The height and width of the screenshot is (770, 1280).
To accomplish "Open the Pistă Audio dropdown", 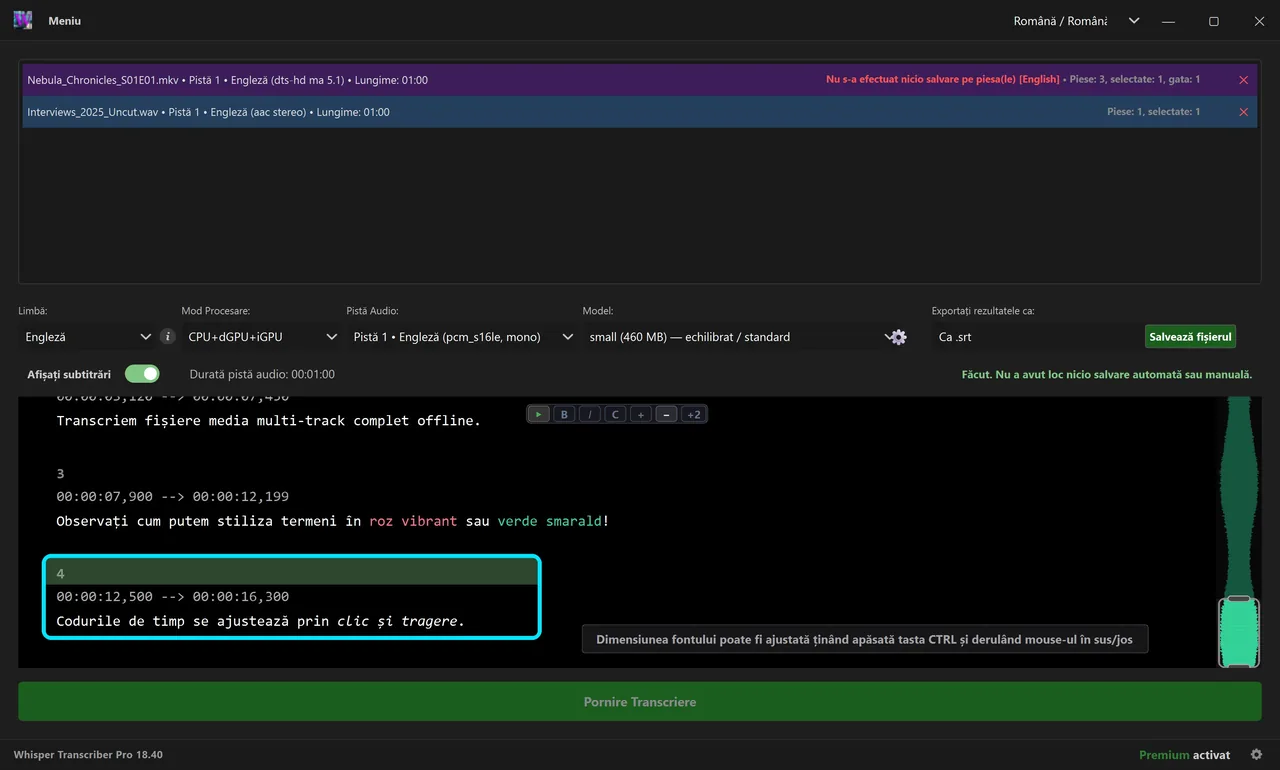I will tap(464, 337).
